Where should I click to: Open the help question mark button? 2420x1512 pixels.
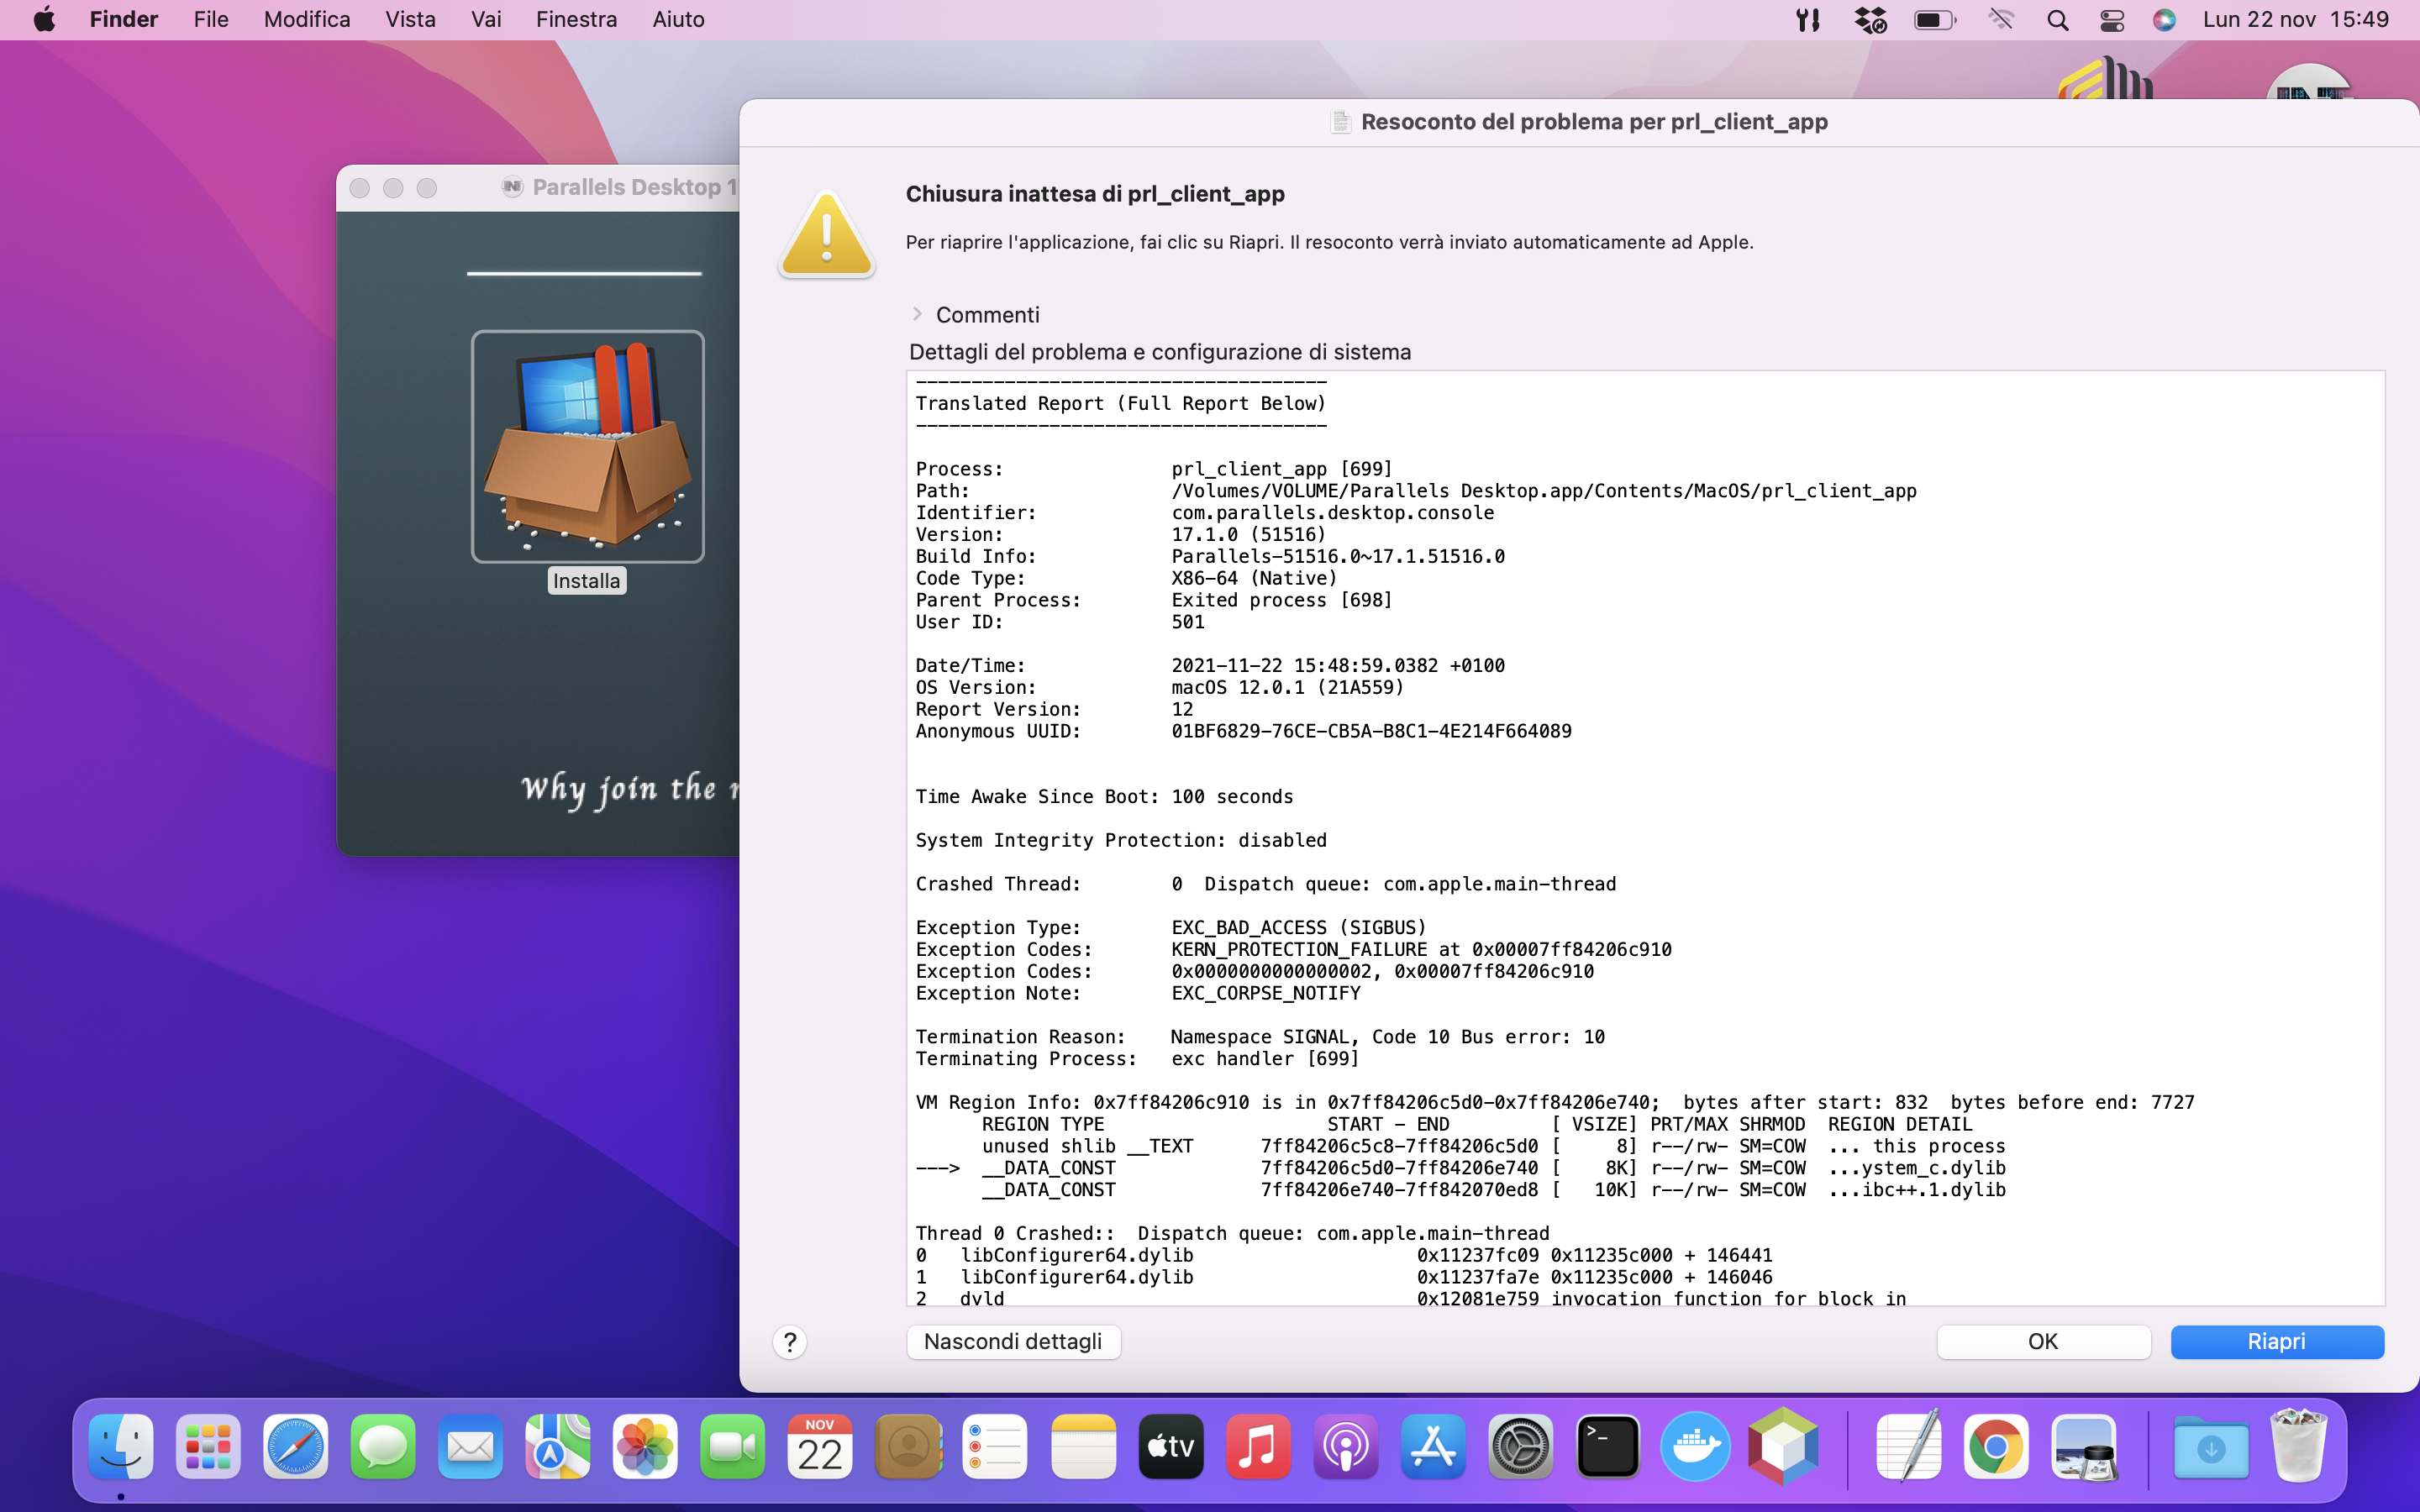click(790, 1342)
